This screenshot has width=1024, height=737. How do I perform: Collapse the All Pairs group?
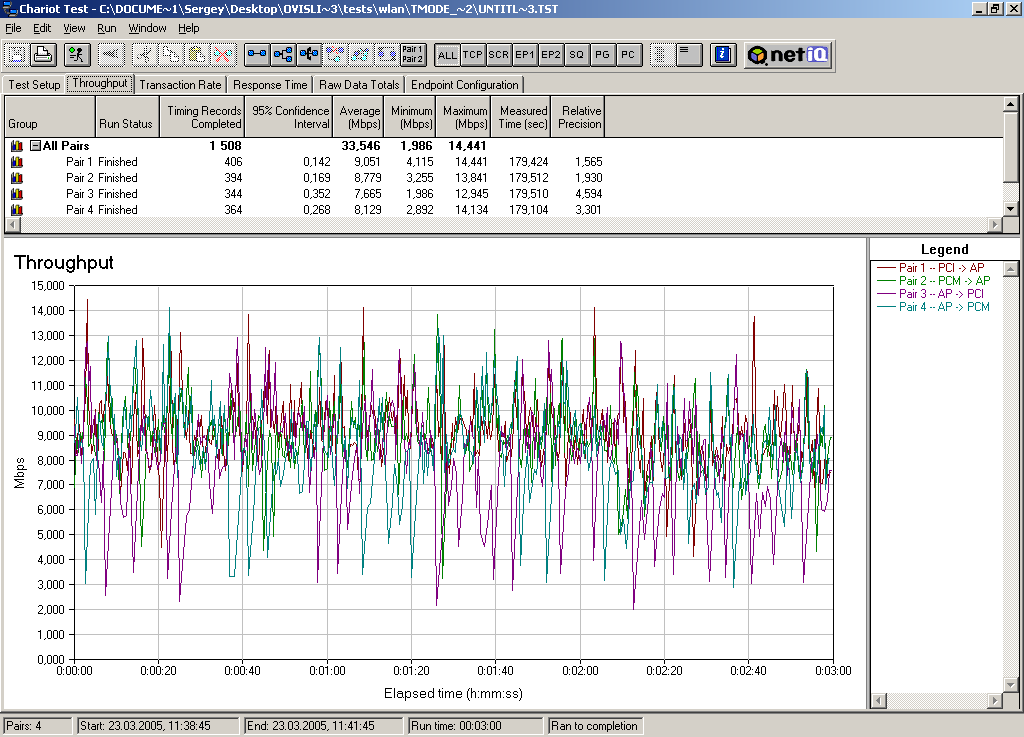pyautogui.click(x=35, y=146)
